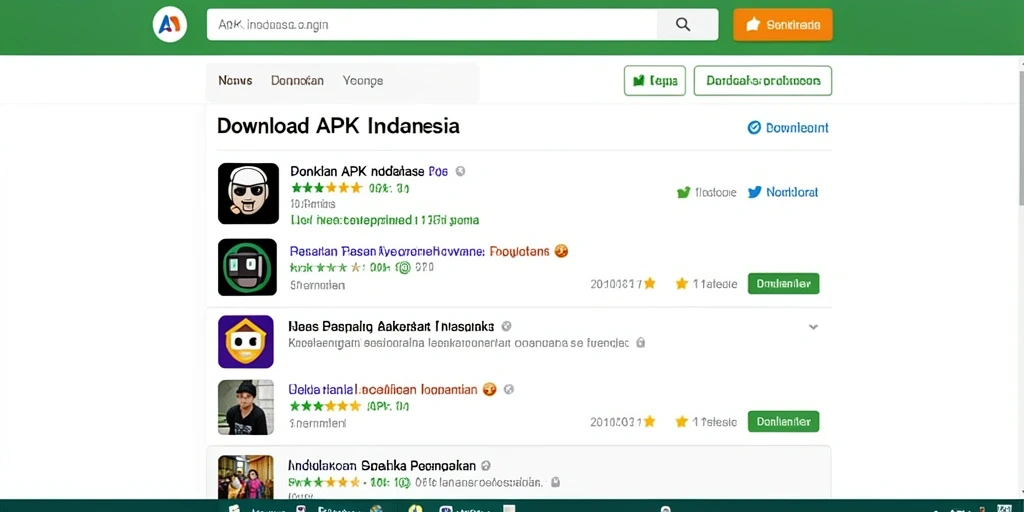Click the emoji icon after Fooyolans title
Viewport: 1024px width, 512px height.
pyautogui.click(x=561, y=251)
